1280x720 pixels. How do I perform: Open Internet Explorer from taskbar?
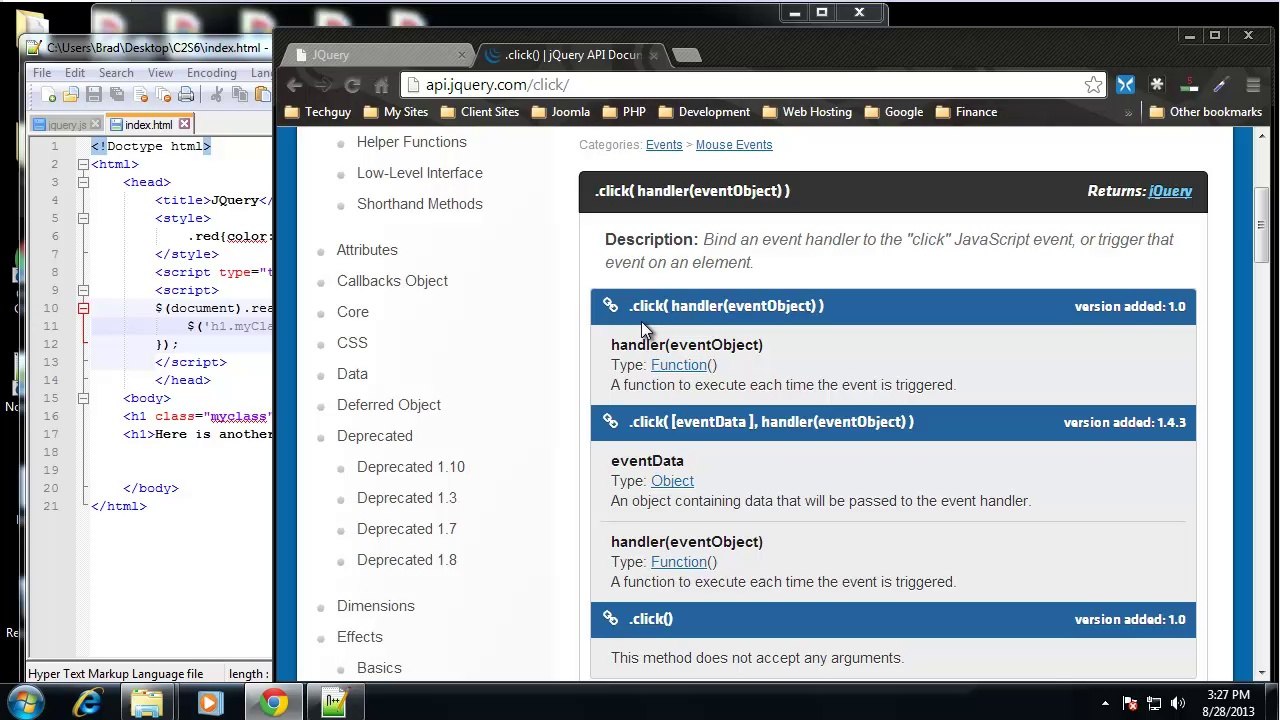click(x=88, y=703)
